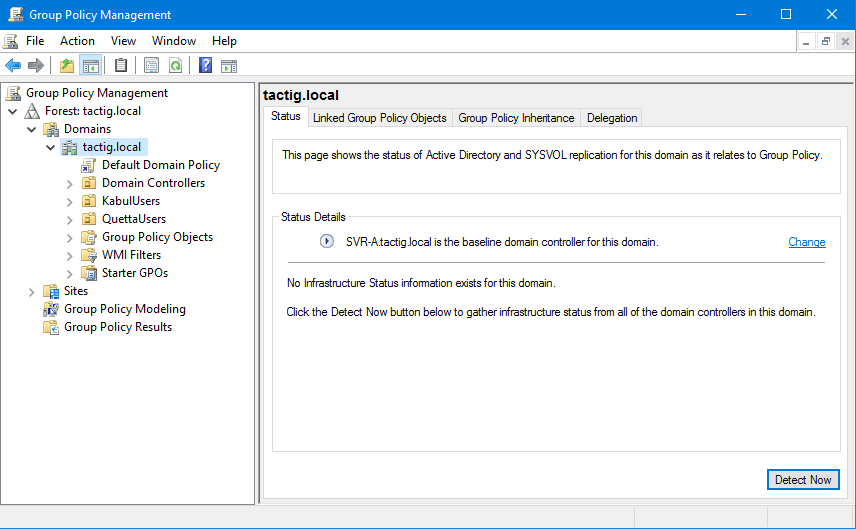Expand the QuettaUsers node
Viewport: 856px width, 529px height.
click(x=69, y=220)
